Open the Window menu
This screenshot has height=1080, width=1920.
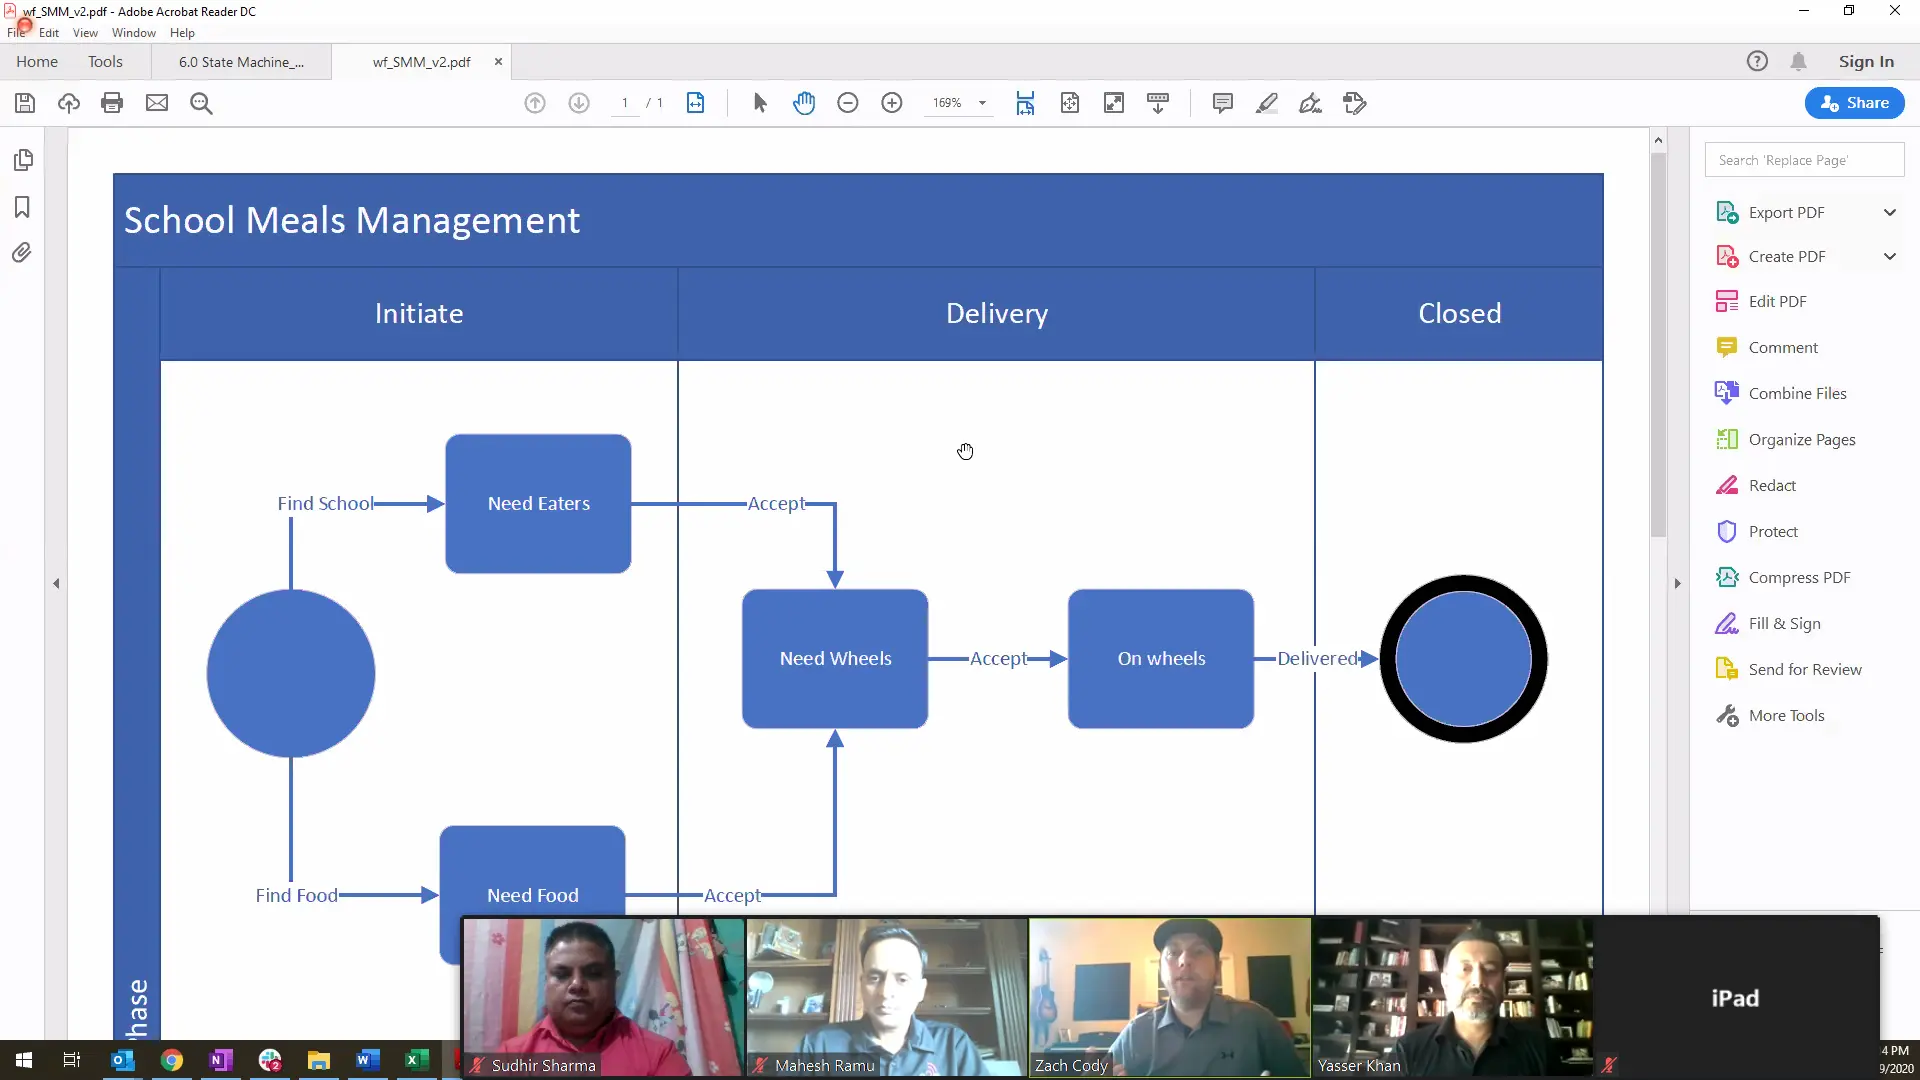133,33
